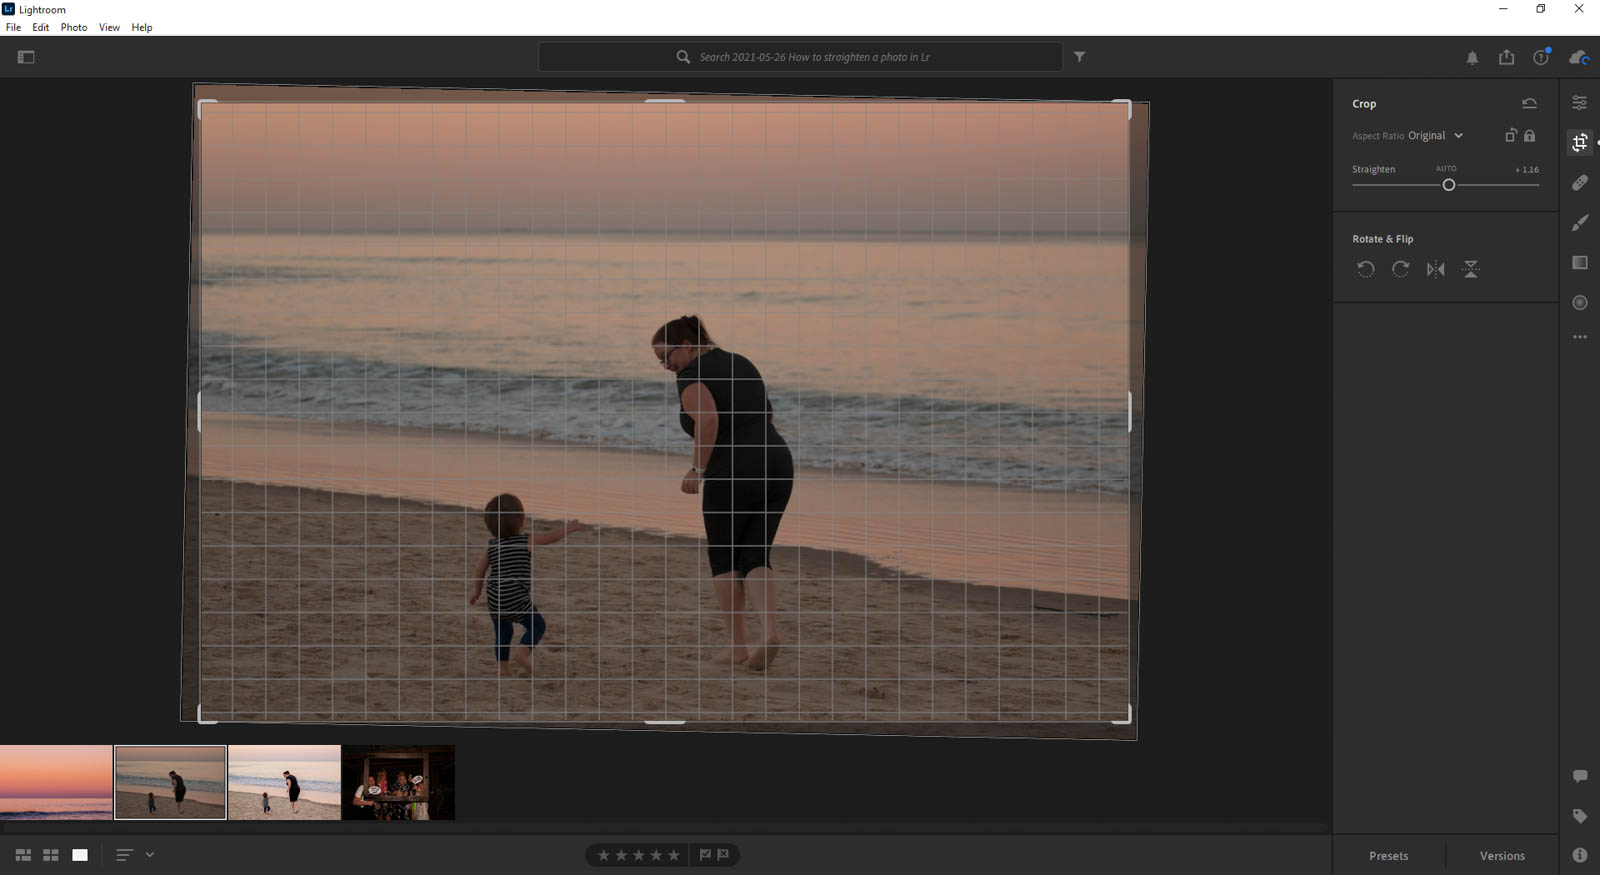The width and height of the screenshot is (1600, 875).
Task: Switch to square grid view
Action: pyautogui.click(x=50, y=855)
